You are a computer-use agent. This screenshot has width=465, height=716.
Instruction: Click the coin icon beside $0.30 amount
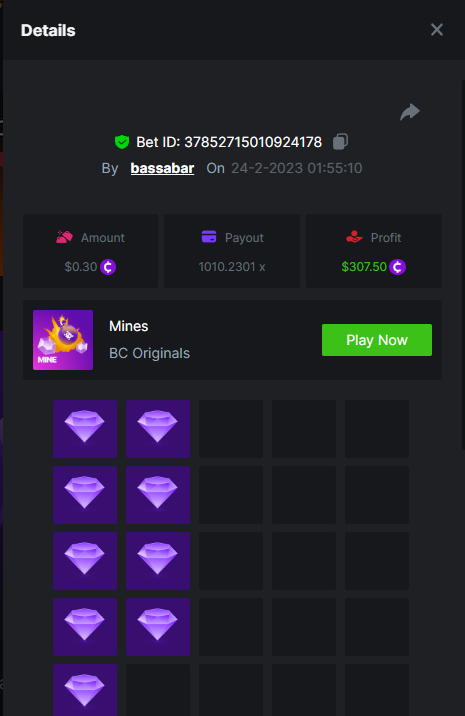click(x=108, y=267)
